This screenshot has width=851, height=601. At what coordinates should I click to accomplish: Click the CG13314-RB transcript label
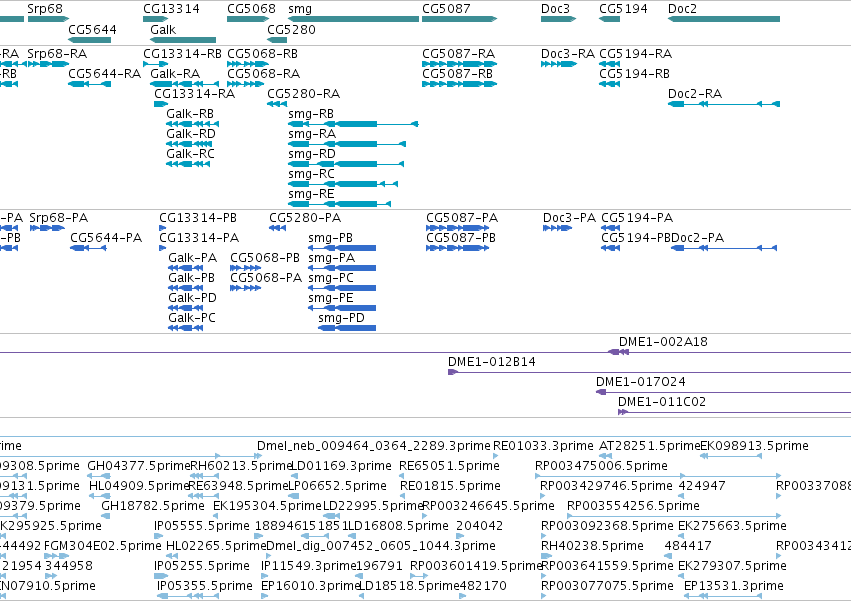pos(182,54)
